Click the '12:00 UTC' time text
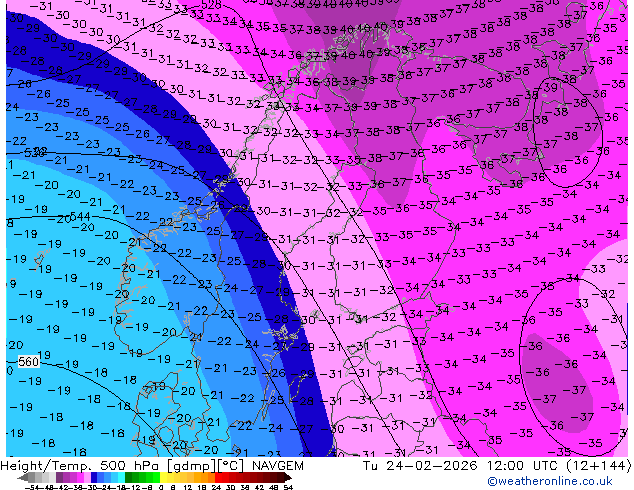The width and height of the screenshot is (634, 490). pos(522,466)
